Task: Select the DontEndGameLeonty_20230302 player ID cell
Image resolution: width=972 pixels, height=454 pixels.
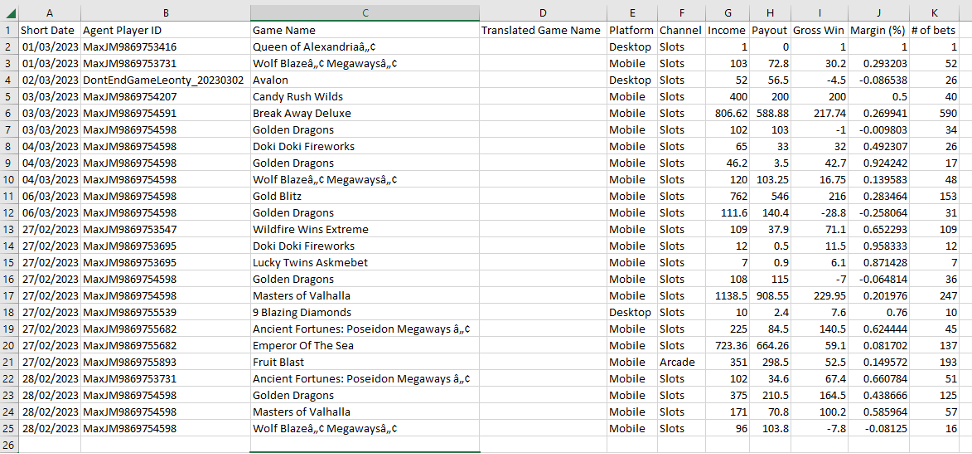Action: (x=164, y=80)
